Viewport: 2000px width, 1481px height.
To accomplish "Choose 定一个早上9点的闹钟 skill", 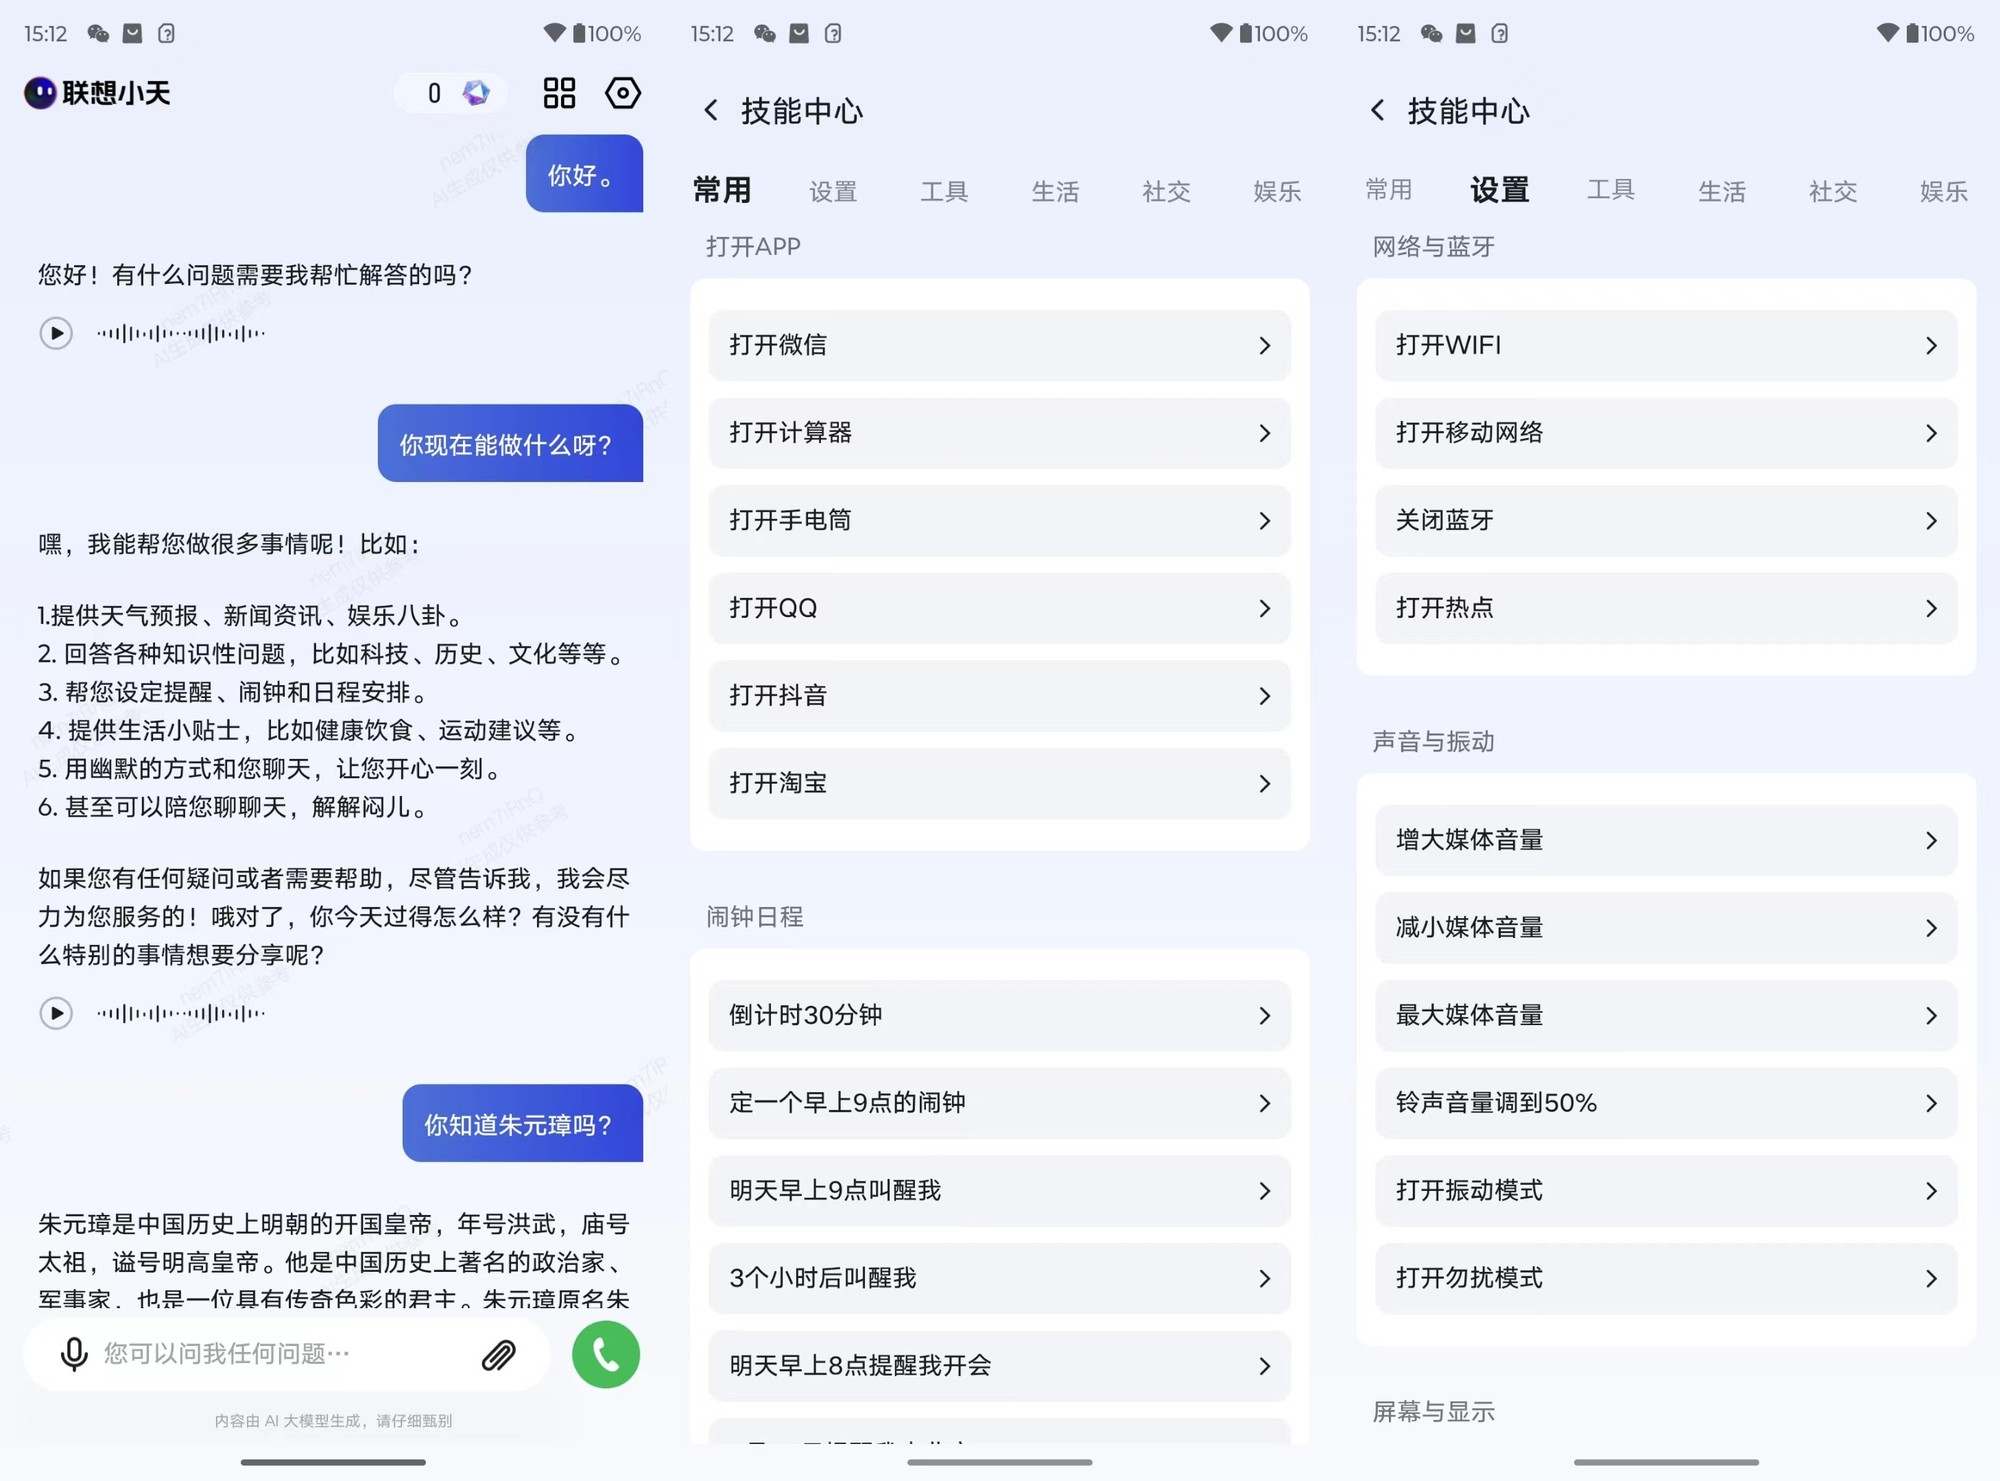I will coord(999,1103).
